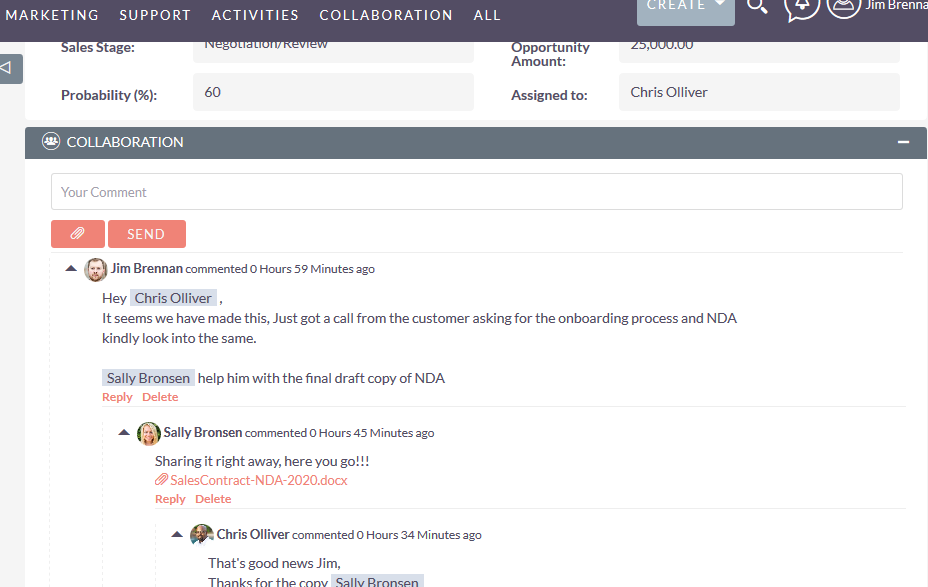Viewport: 928px width, 587px height.
Task: Click in the Your Comment field
Action: (x=476, y=192)
